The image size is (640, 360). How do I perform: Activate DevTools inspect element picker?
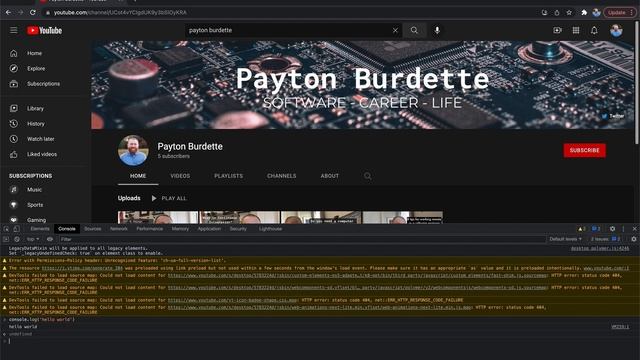pyautogui.click(x=6, y=229)
